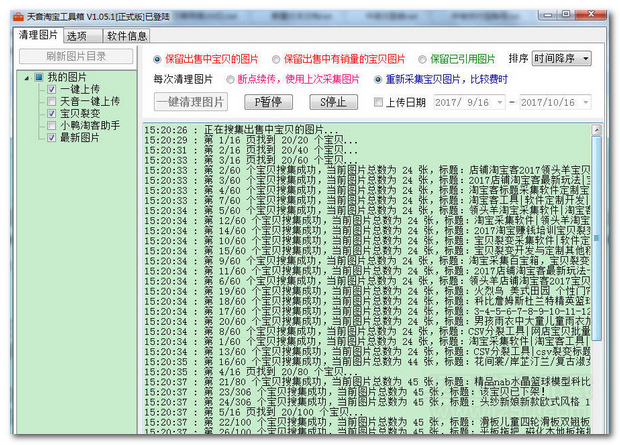Click log line 第 3/16 页找到 20/60 个宝贝

[x=251, y=160]
